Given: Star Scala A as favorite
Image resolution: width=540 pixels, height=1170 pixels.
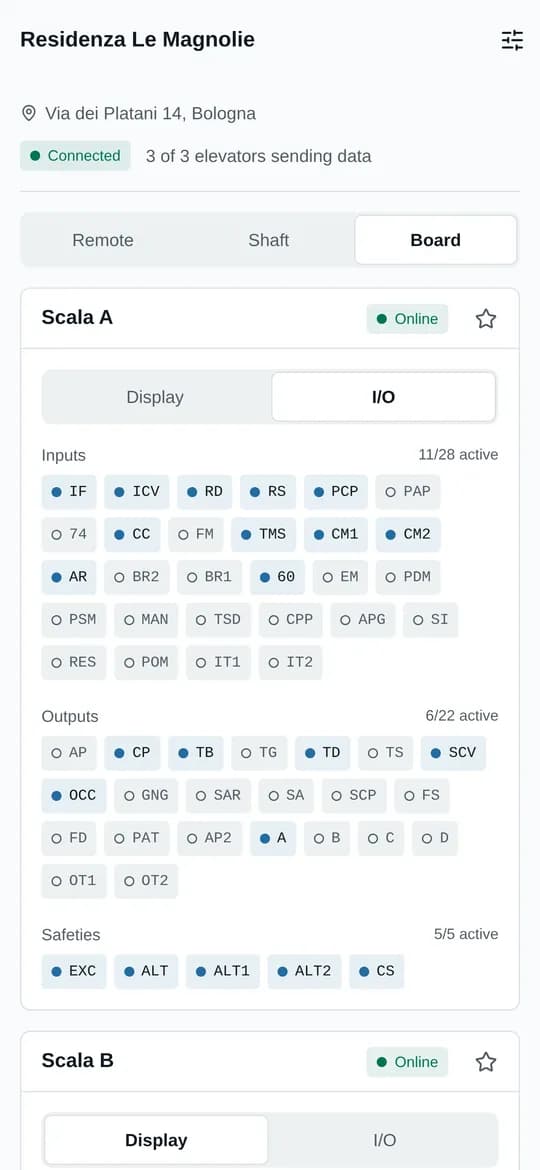Looking at the screenshot, I should click(486, 319).
